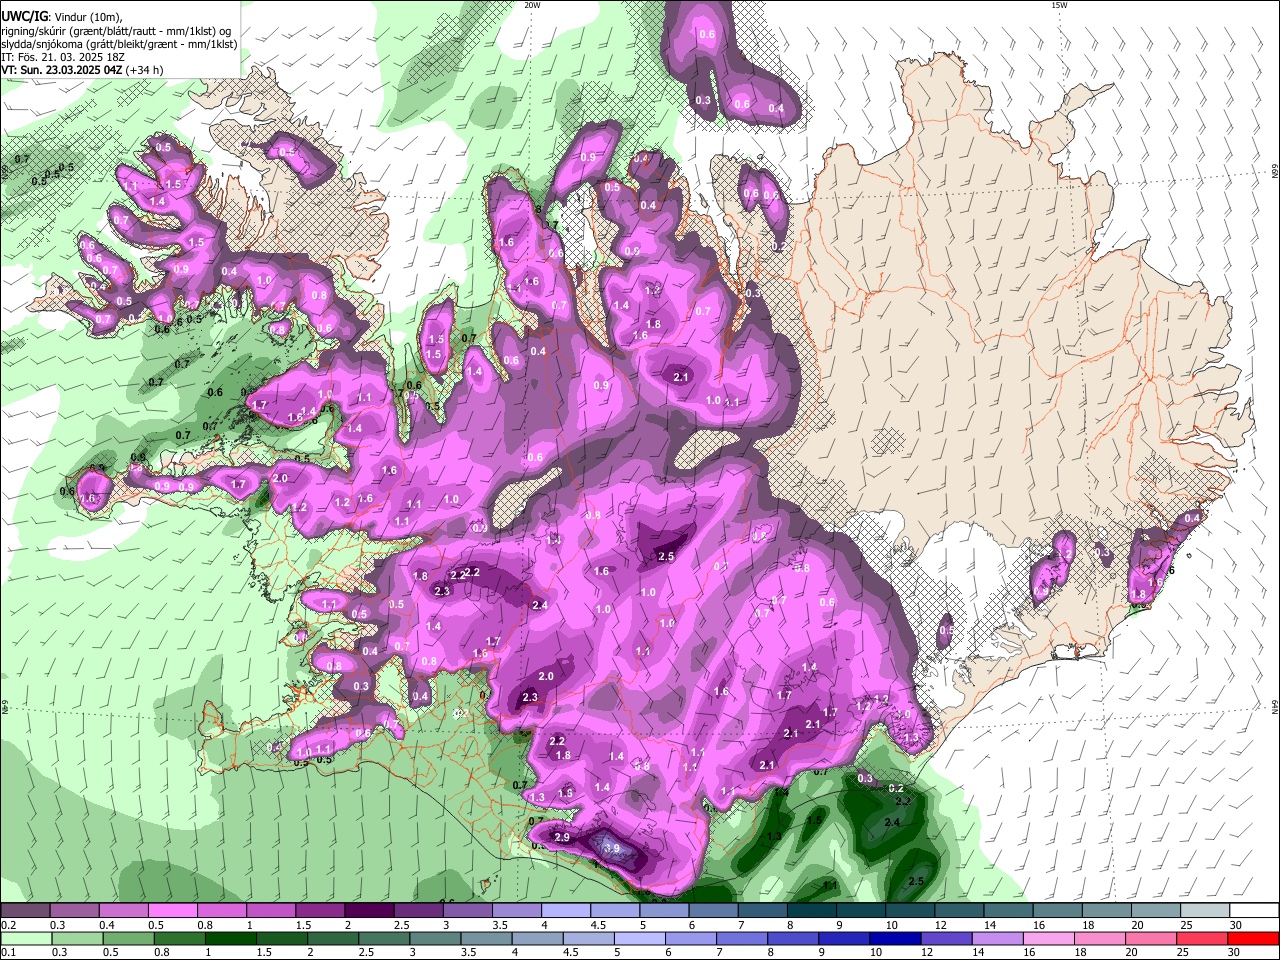
Task: Click the 'slydda/snjókoma' legend description line
Action: click(119, 44)
